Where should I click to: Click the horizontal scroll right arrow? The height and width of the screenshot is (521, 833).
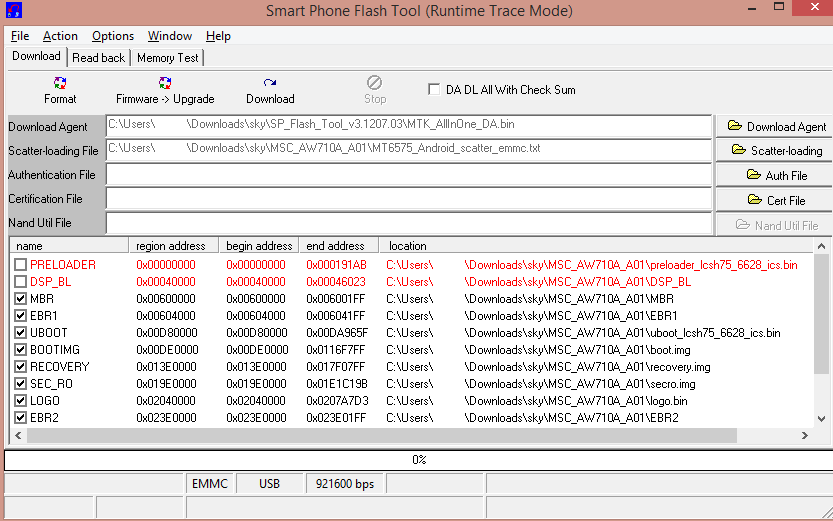(804, 435)
